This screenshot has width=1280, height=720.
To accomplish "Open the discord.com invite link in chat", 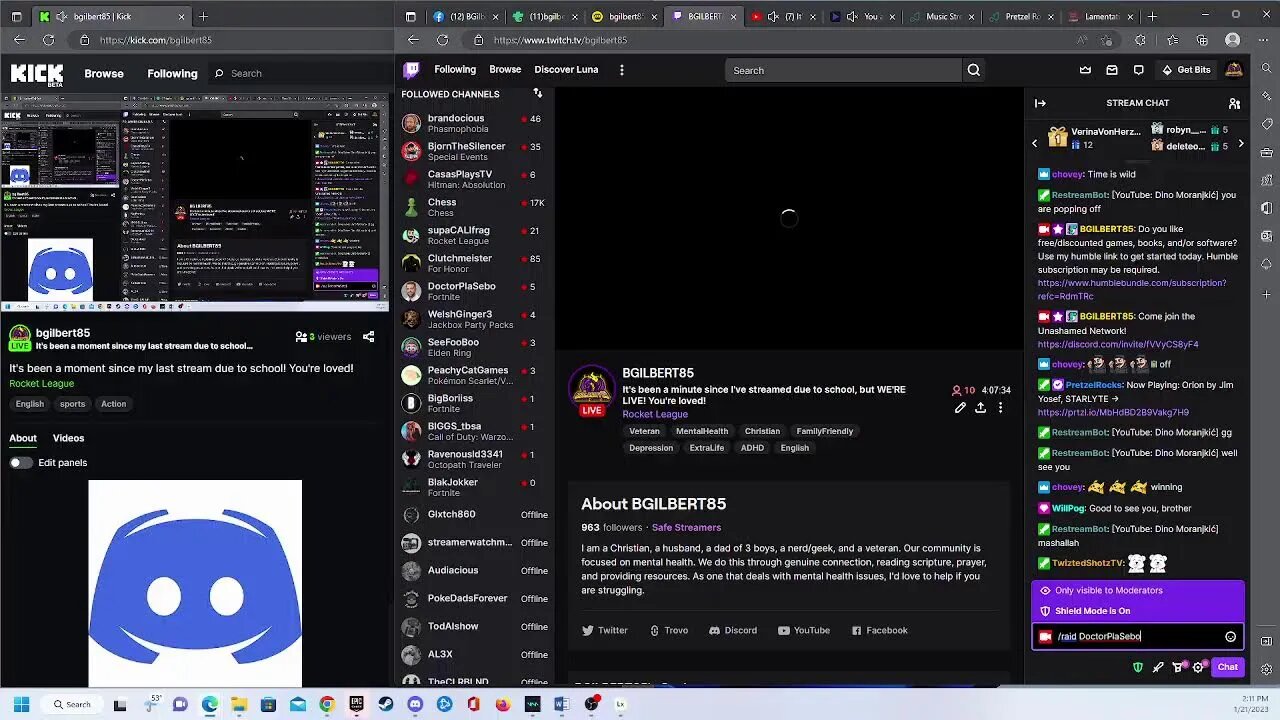I will [1118, 345].
